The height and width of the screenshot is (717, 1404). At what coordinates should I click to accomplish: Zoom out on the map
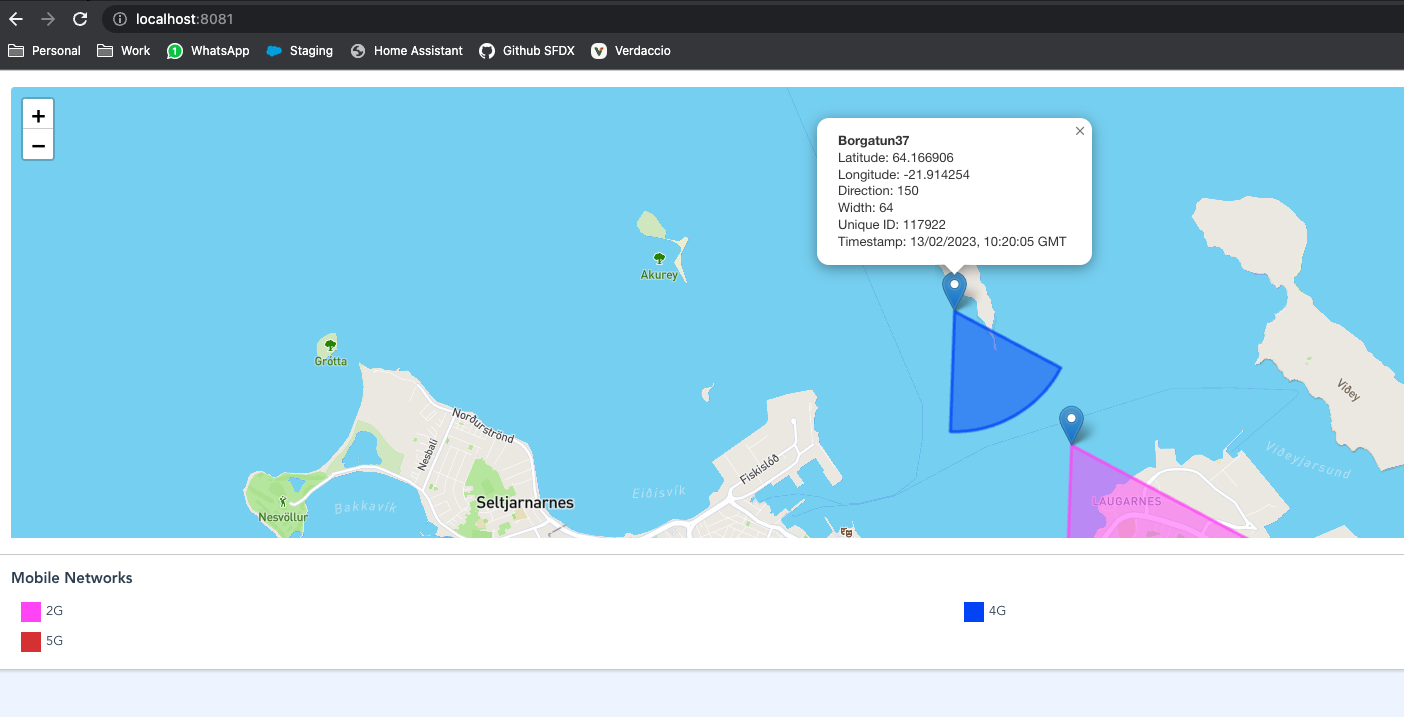[x=38, y=145]
